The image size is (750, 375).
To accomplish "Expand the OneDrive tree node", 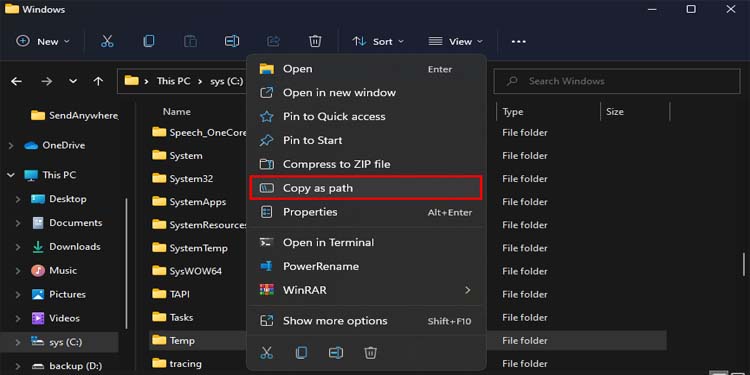I will click(11, 145).
